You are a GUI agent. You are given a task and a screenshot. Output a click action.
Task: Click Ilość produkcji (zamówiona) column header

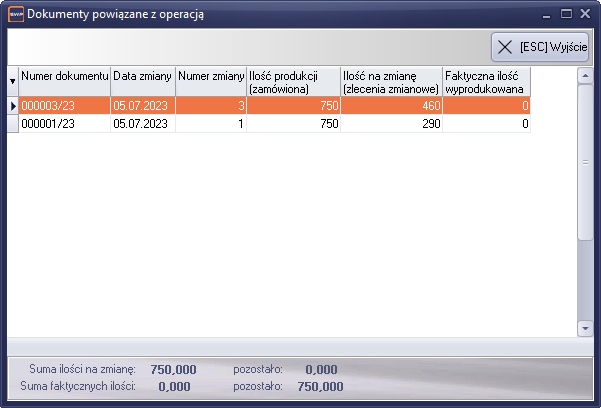pyautogui.click(x=292, y=81)
